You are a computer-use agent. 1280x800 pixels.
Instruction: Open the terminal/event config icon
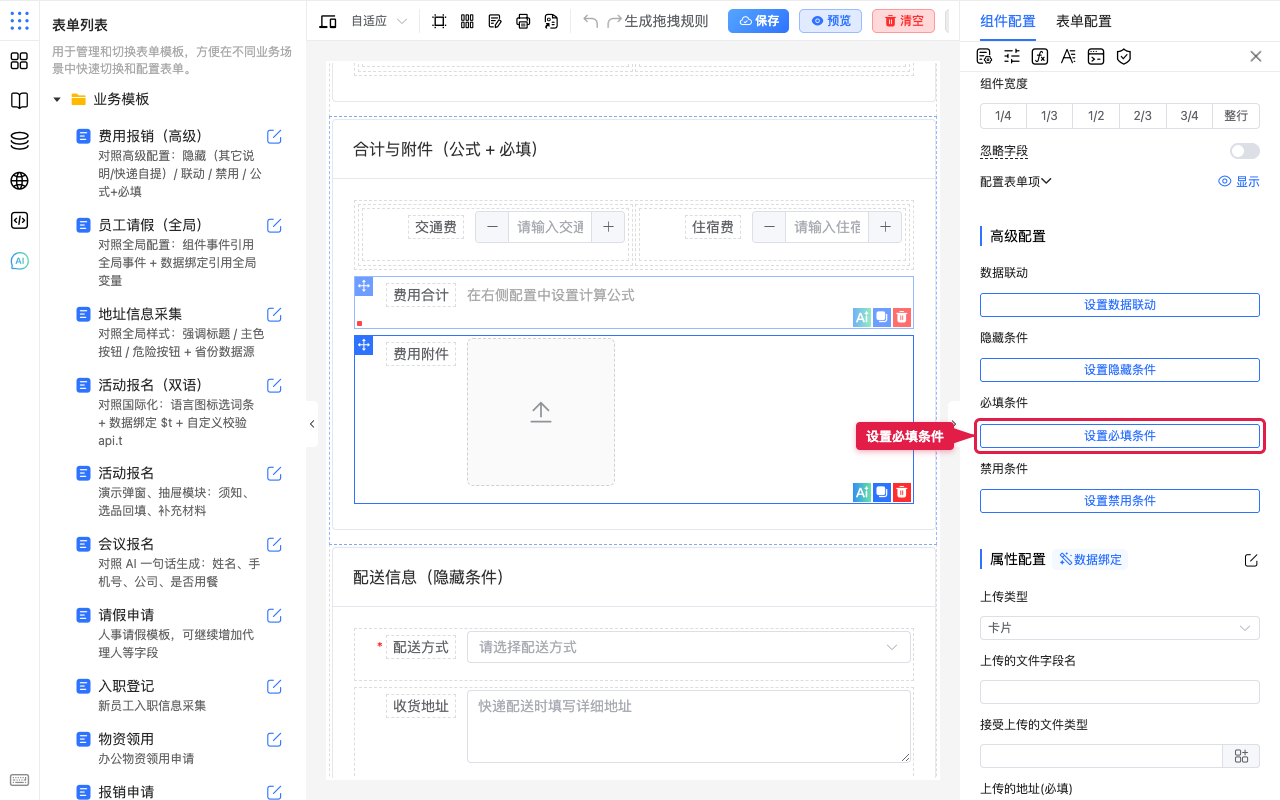pyautogui.click(x=1096, y=56)
